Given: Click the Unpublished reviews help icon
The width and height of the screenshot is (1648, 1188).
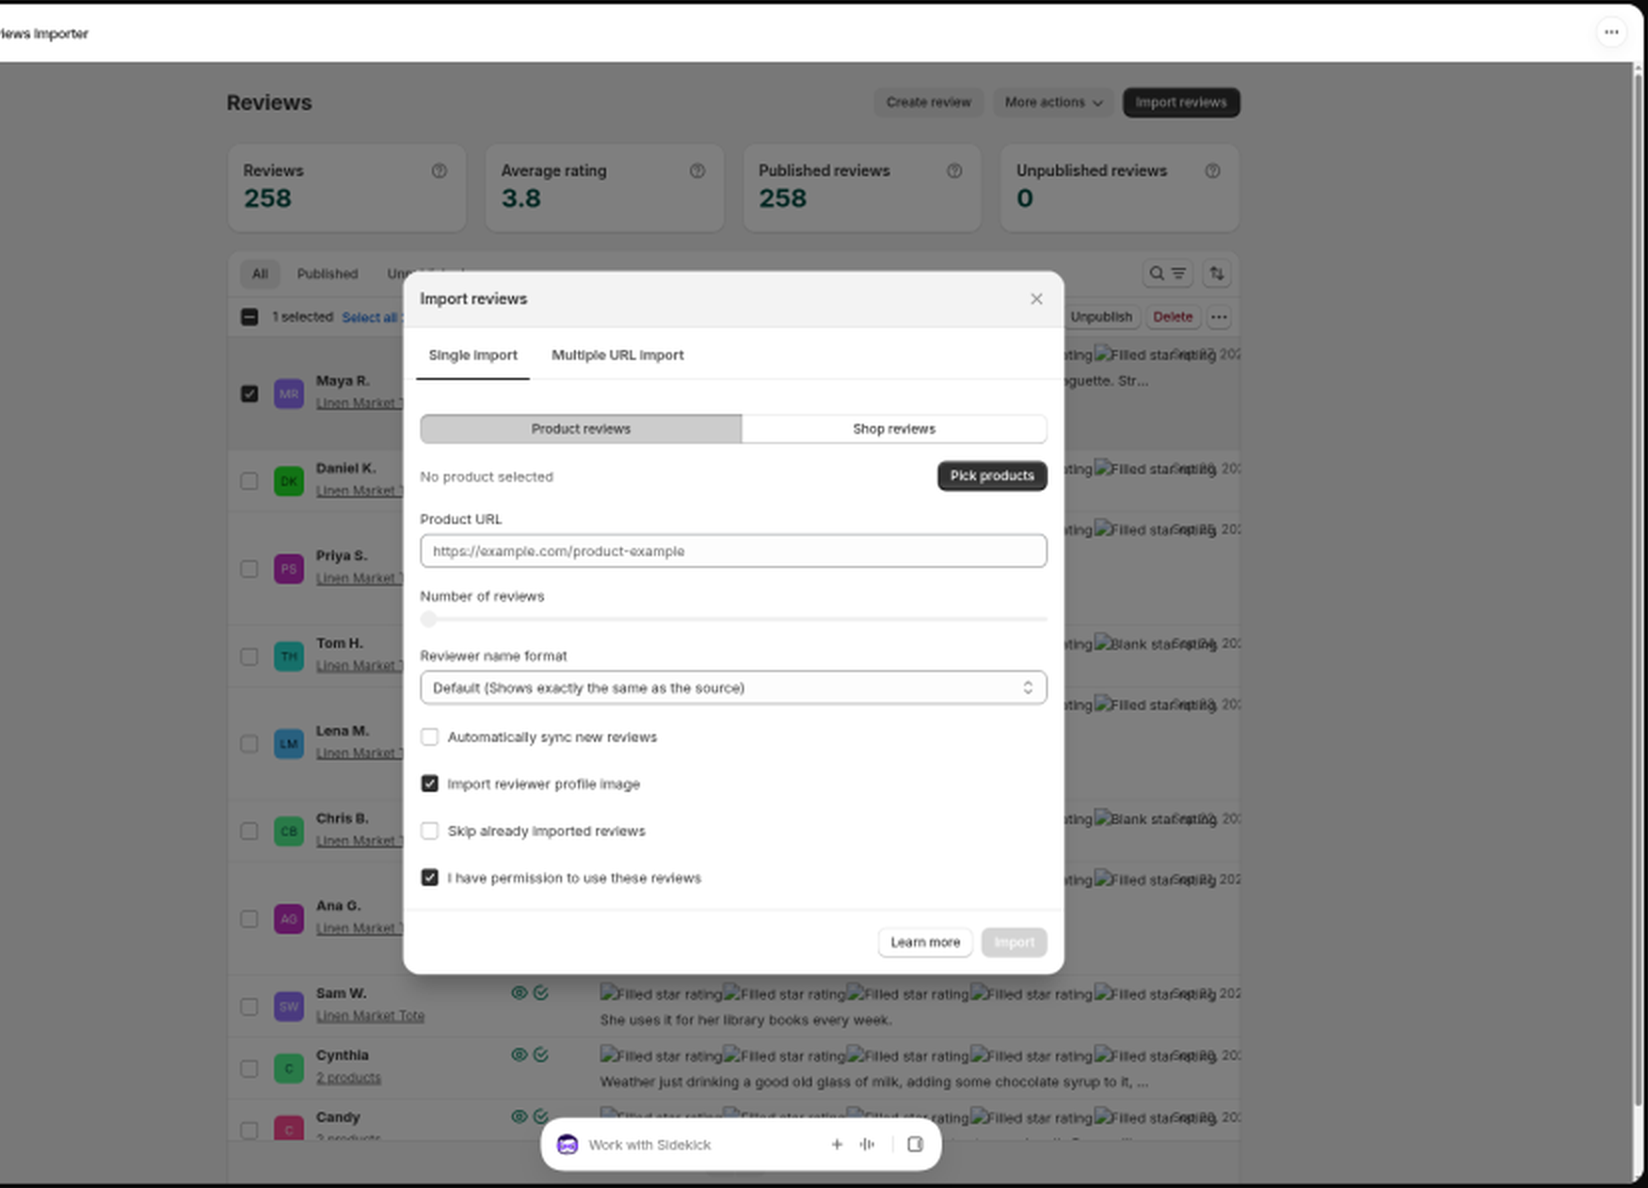Looking at the screenshot, I should (1212, 171).
